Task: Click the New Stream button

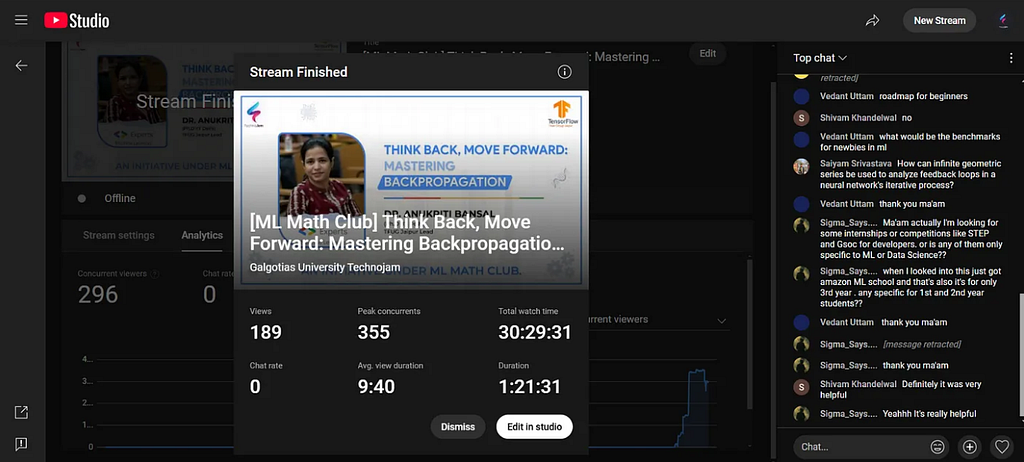Action: 939,21
